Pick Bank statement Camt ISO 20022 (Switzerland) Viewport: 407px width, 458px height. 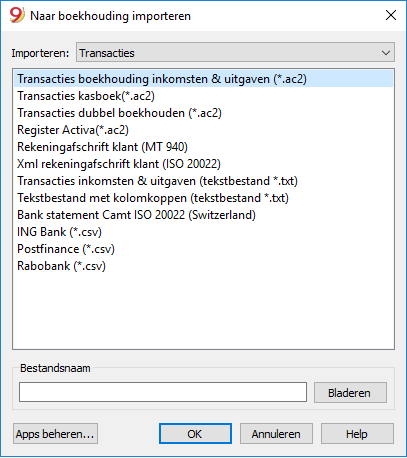click(x=203, y=215)
